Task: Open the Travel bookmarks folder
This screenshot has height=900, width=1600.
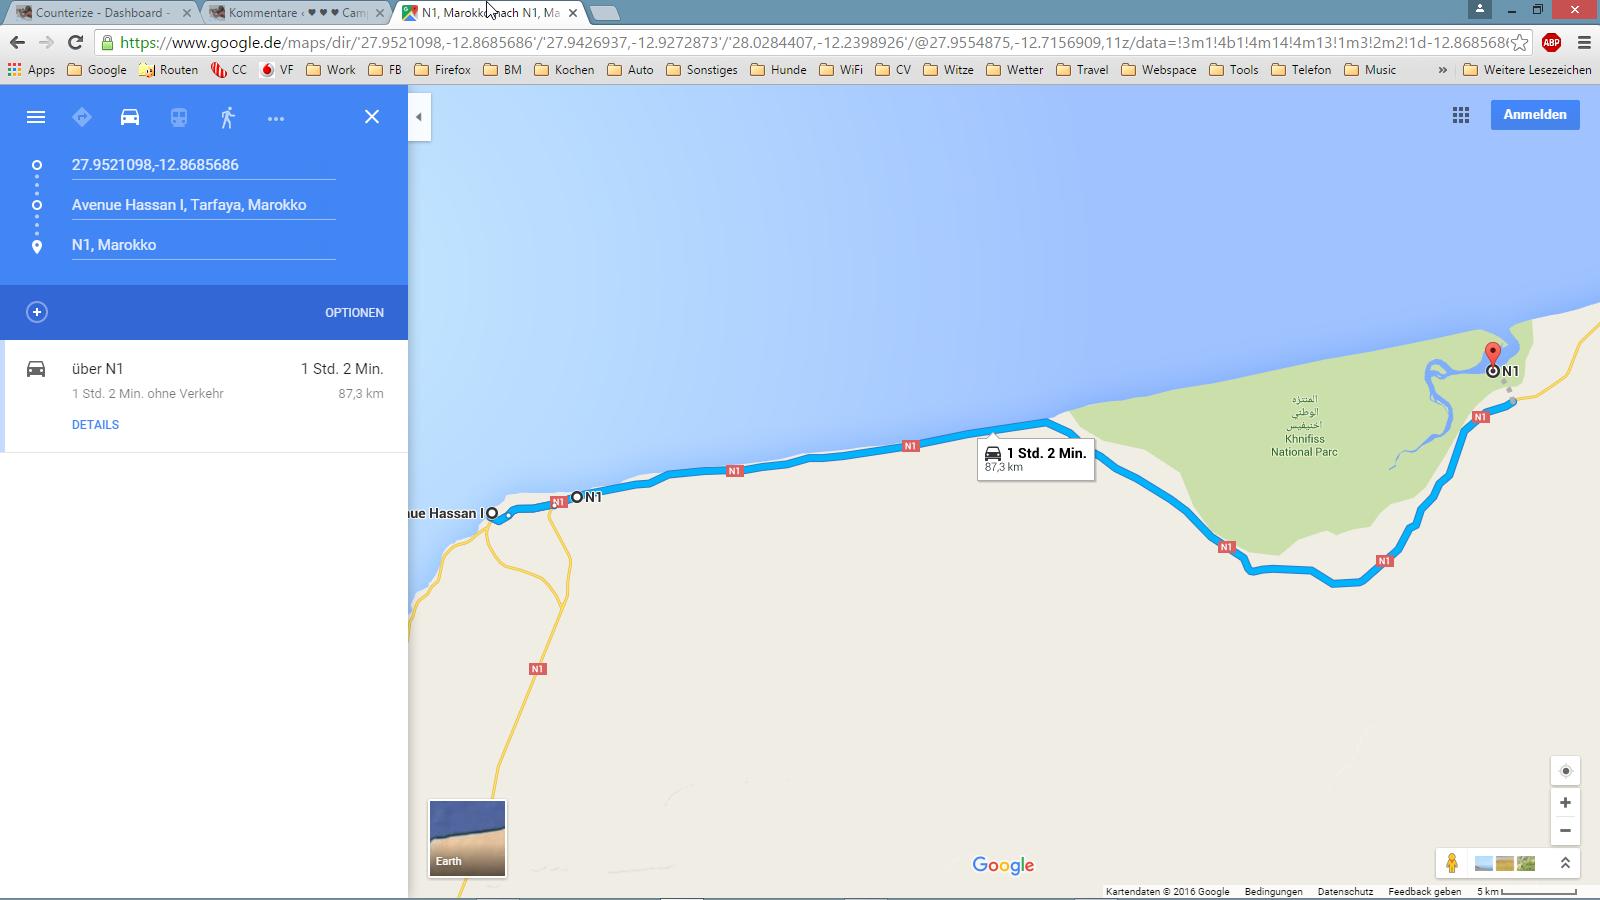Action: 1082,70
